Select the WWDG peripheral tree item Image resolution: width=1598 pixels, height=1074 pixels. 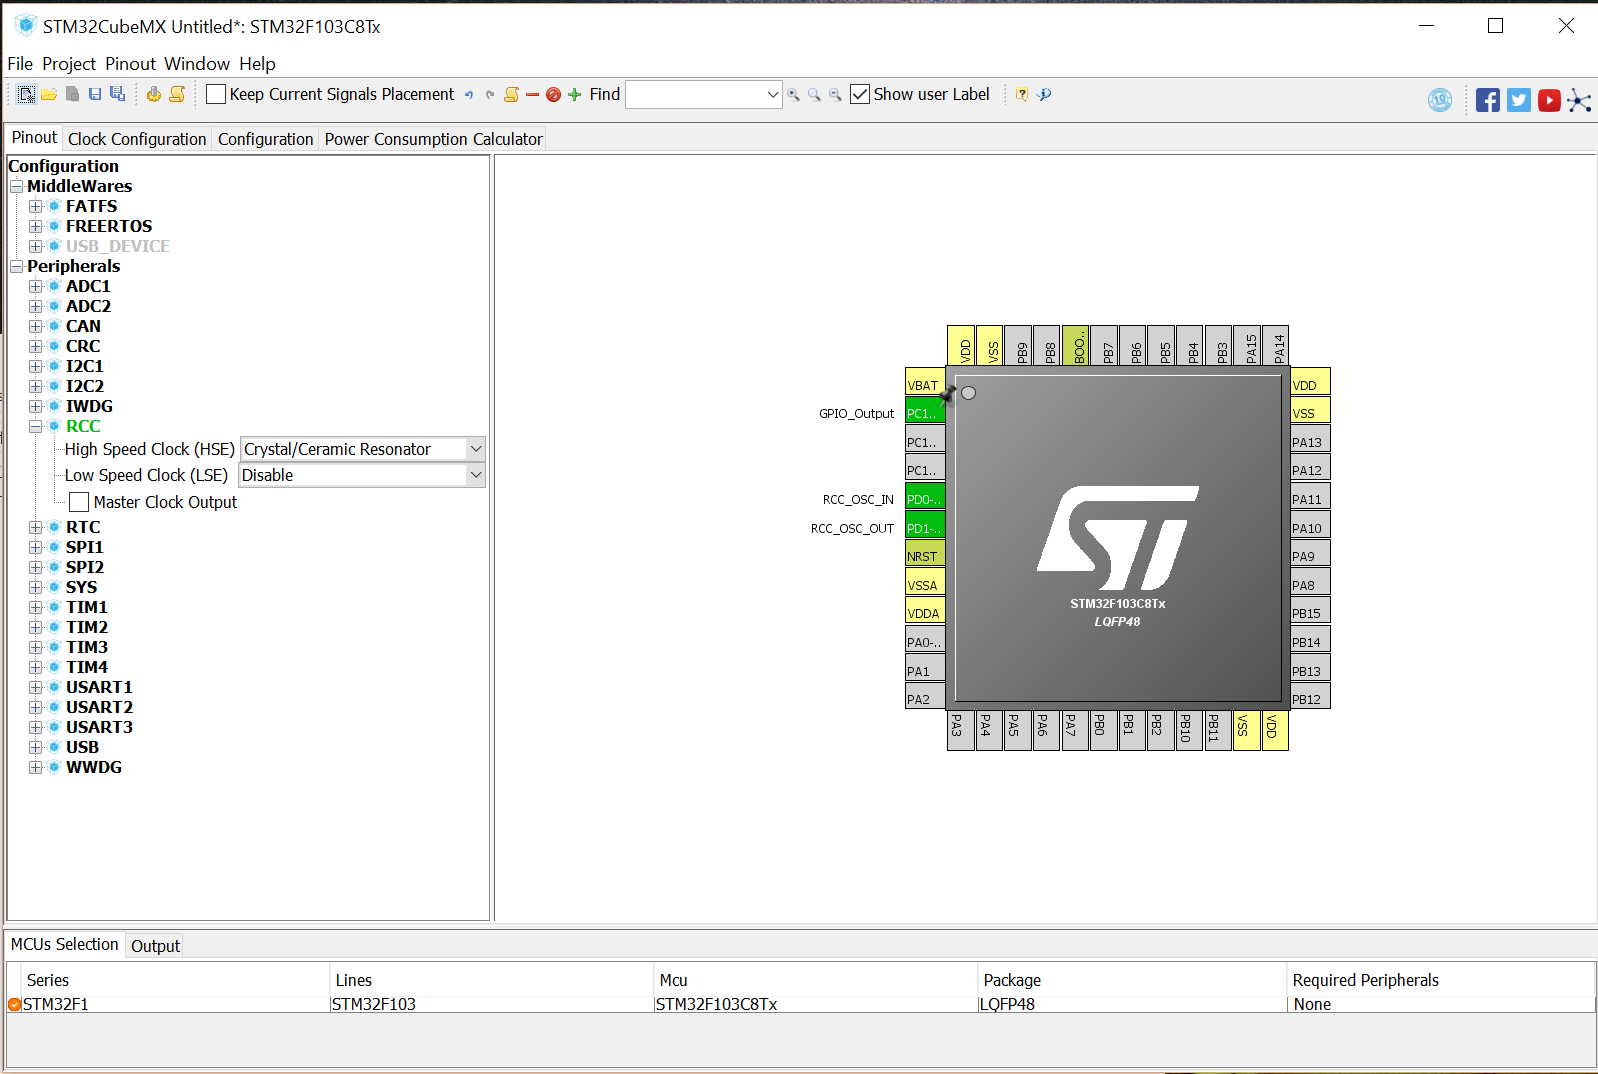(x=93, y=767)
